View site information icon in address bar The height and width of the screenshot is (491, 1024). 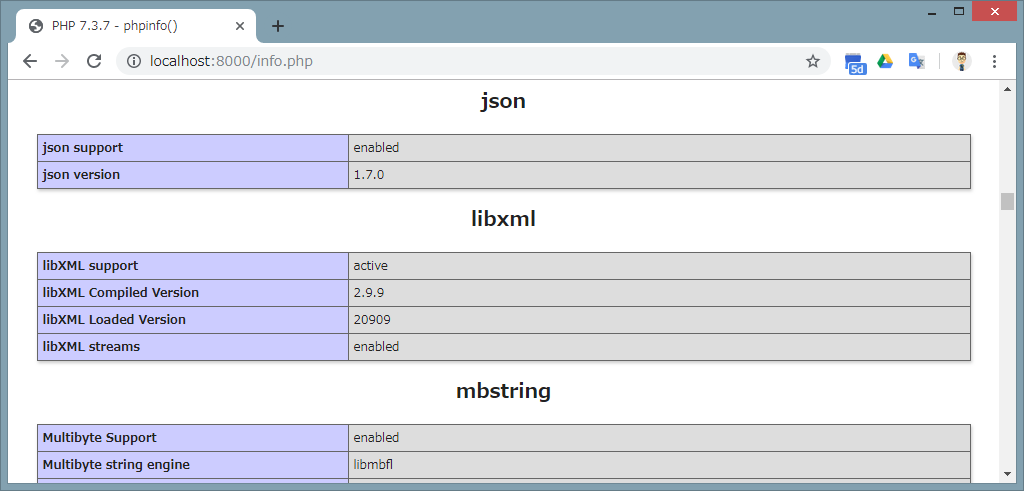tap(134, 61)
